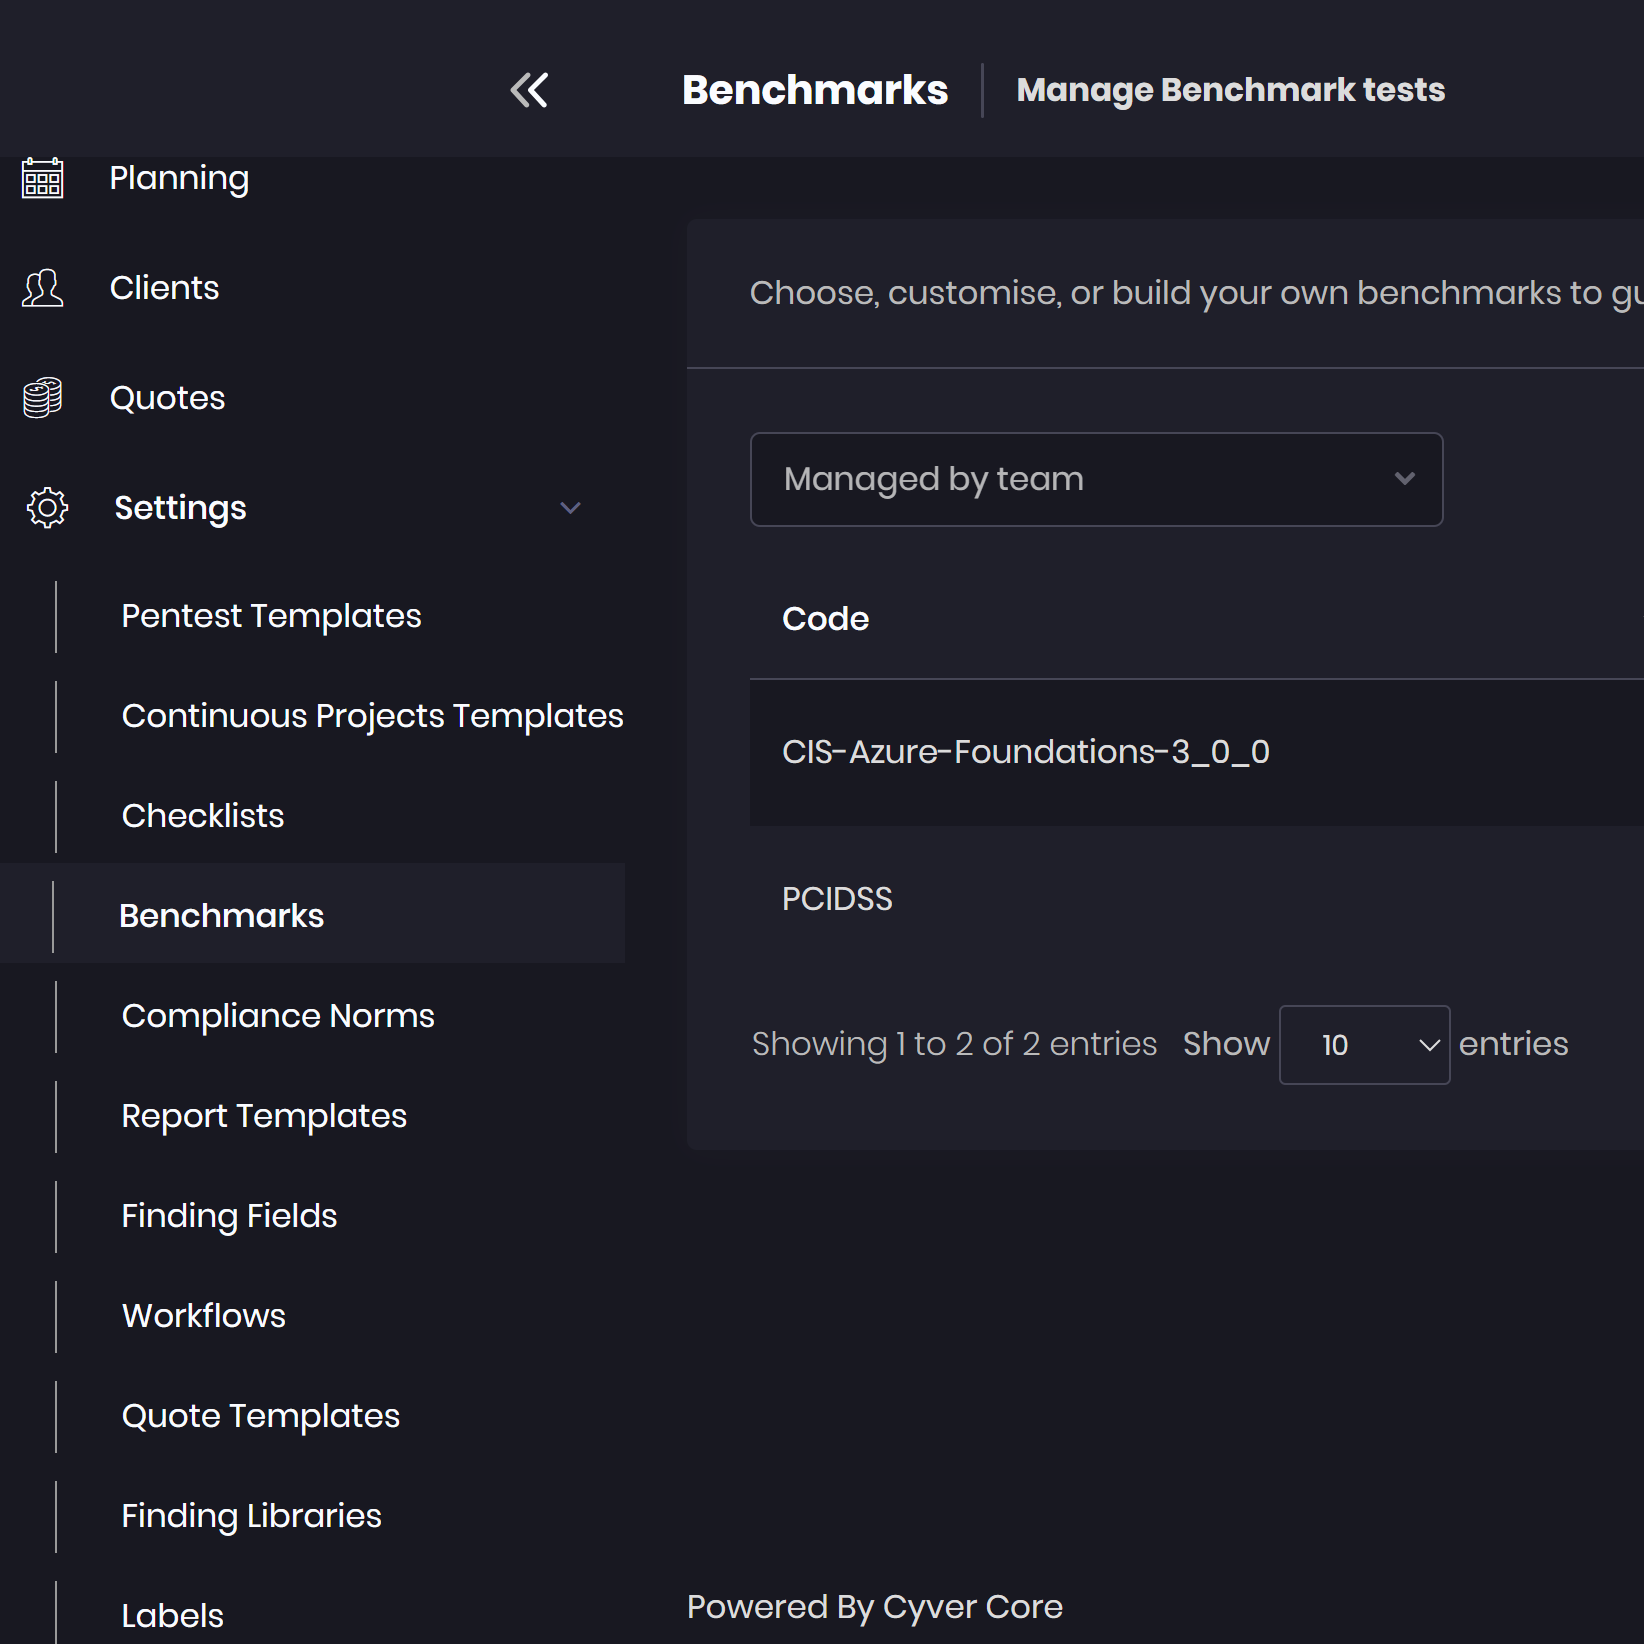1644x1644 pixels.
Task: Go to Pentest Templates
Action: pyautogui.click(x=271, y=616)
